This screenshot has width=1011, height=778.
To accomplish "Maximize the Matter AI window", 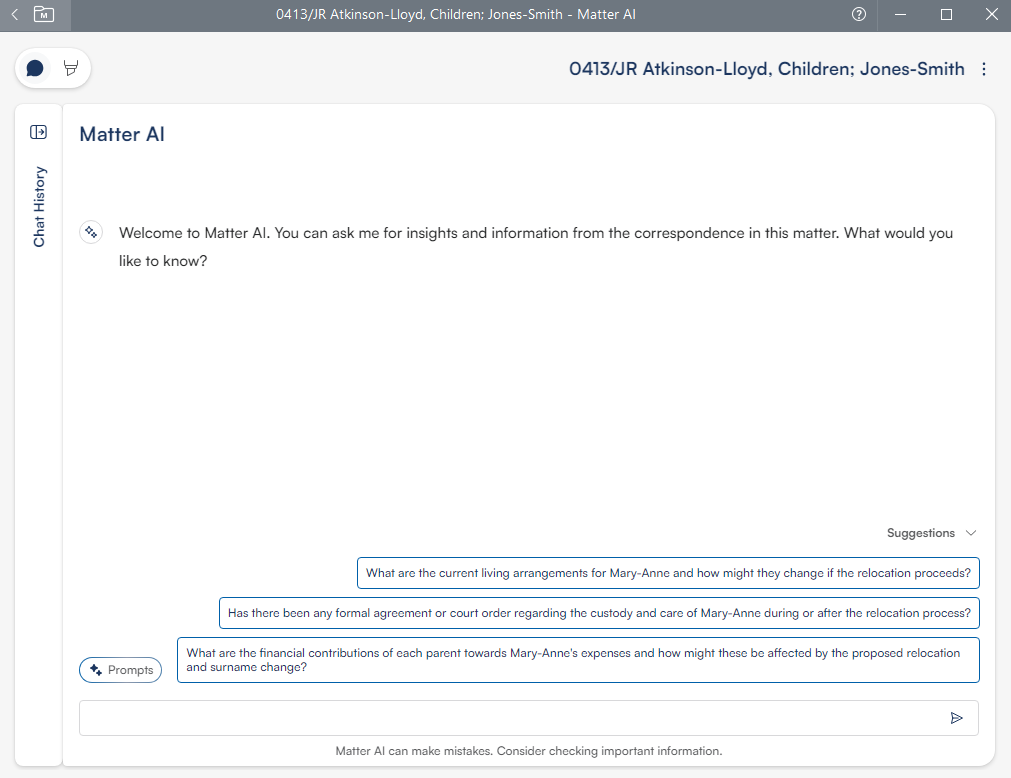I will click(x=946, y=15).
